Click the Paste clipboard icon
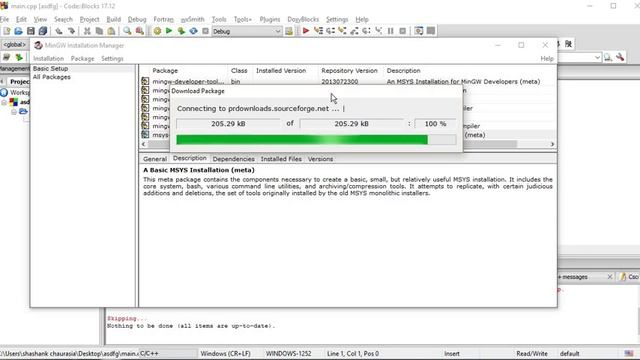The width and height of the screenshot is (640, 360). click(111, 31)
